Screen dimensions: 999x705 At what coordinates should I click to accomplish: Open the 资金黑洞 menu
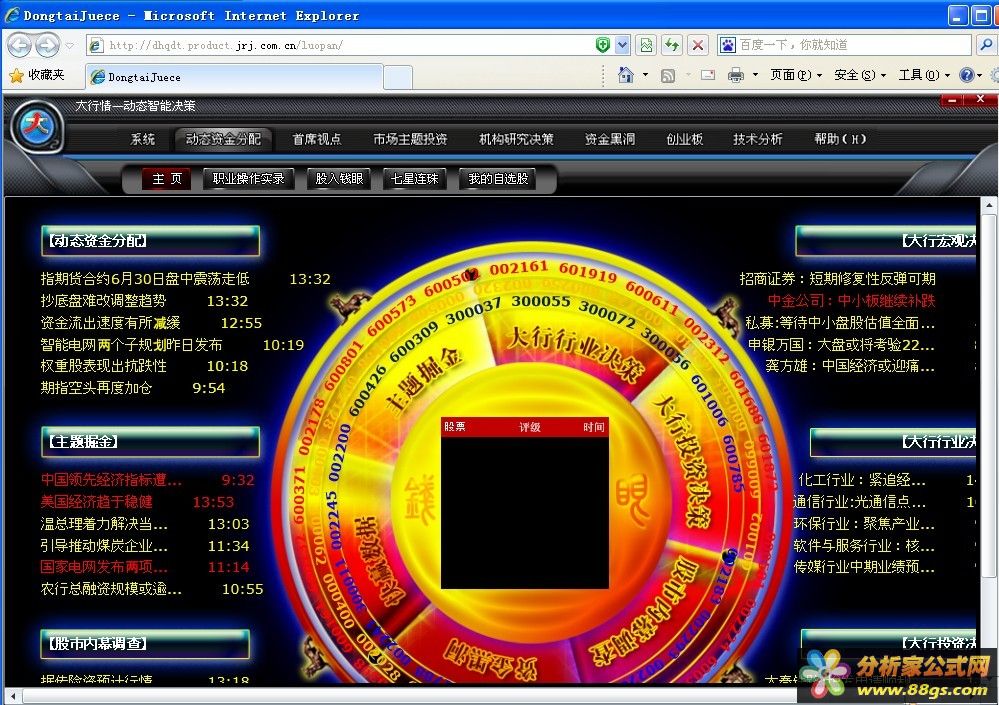610,139
